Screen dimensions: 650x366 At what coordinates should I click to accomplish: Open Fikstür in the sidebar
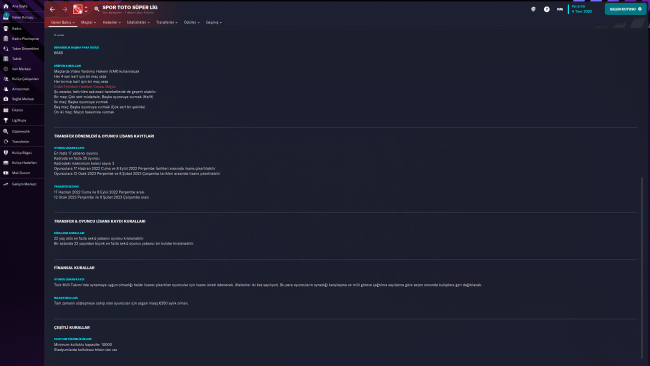[x=17, y=110]
